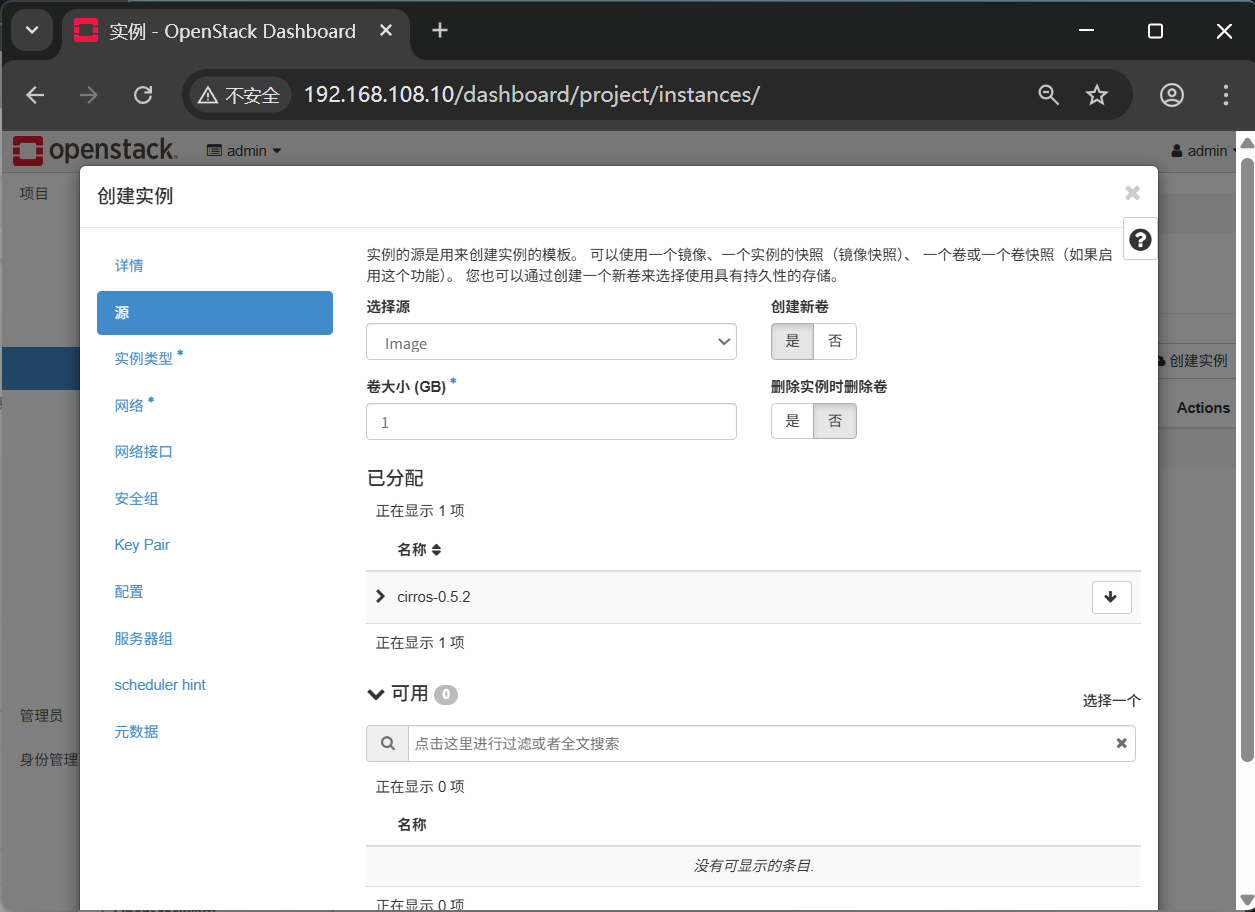
Task: Clear the filter box with the X icon
Action: click(1121, 744)
